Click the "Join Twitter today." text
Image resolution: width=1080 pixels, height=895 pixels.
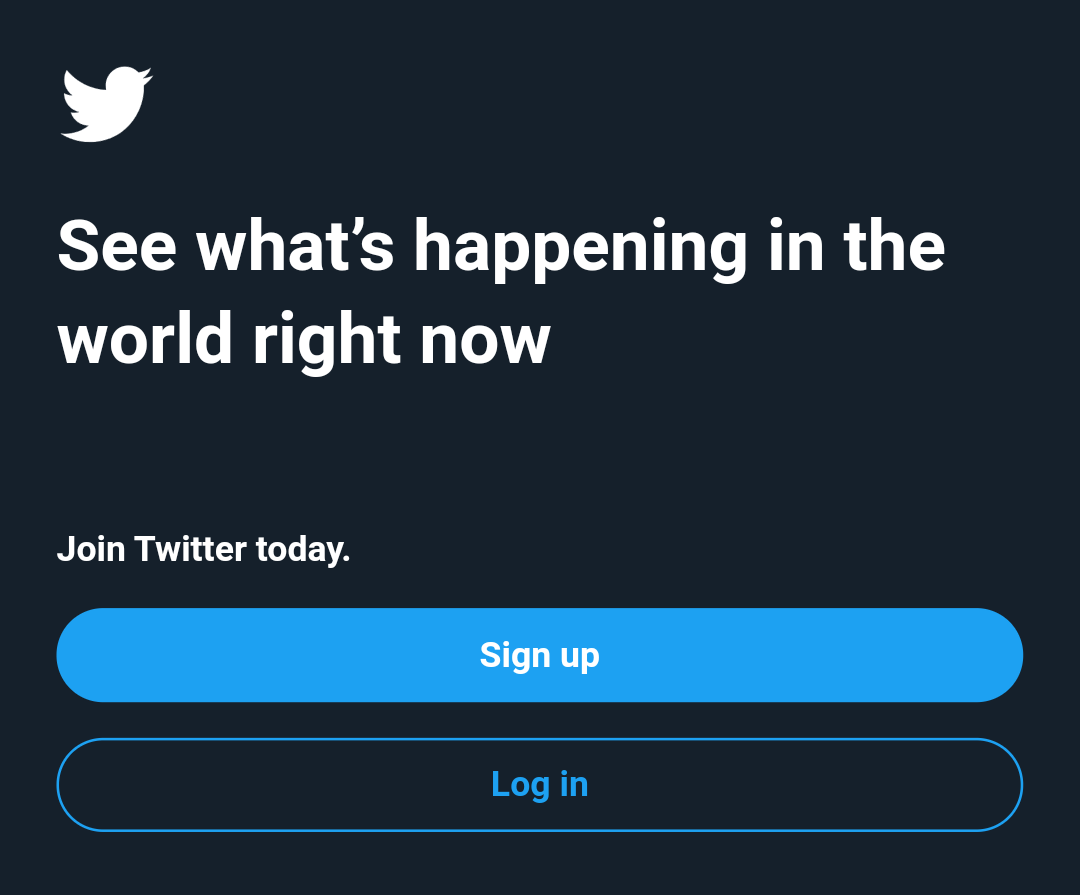tap(203, 549)
